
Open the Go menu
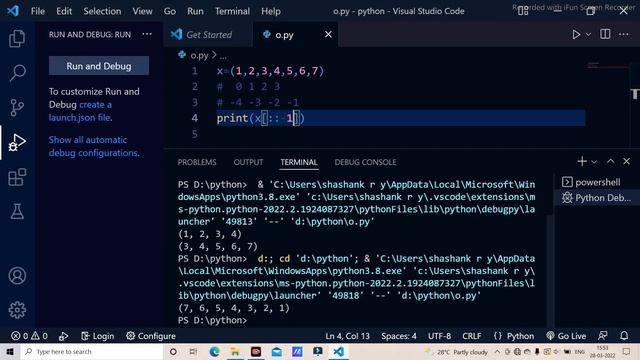(x=170, y=11)
